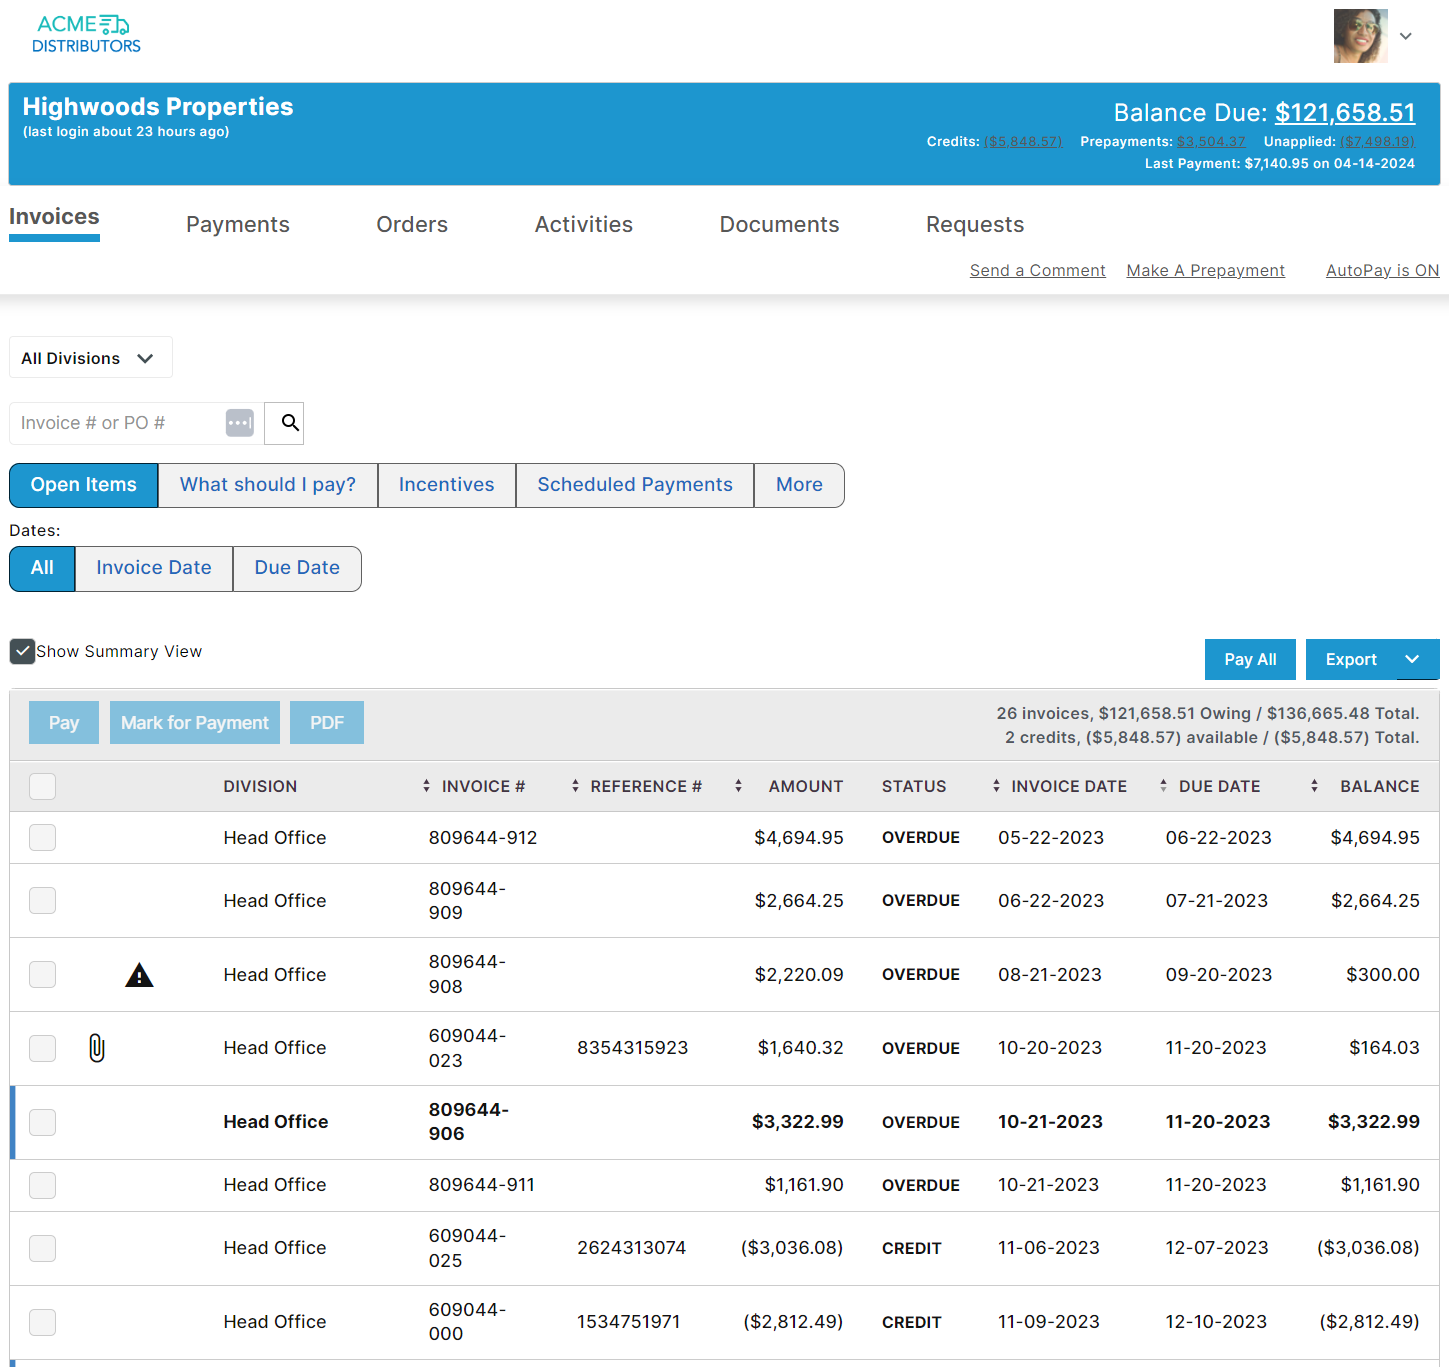
Task: Open the multi-invoice search ellipsis icon
Action: (239, 423)
